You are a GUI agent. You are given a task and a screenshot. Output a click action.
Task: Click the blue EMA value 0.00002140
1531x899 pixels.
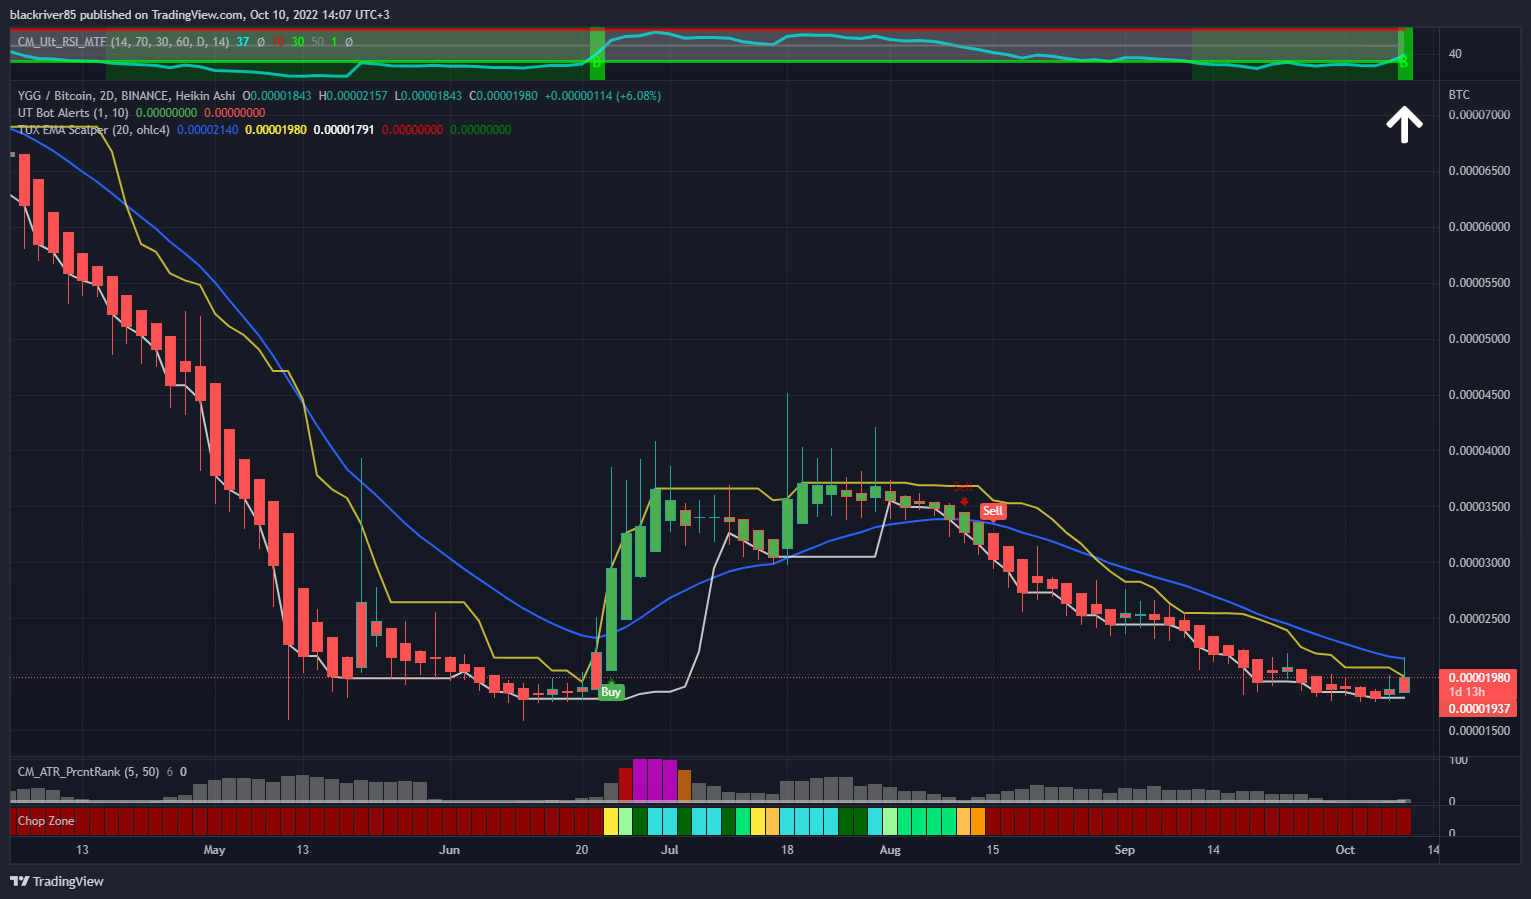(x=208, y=130)
